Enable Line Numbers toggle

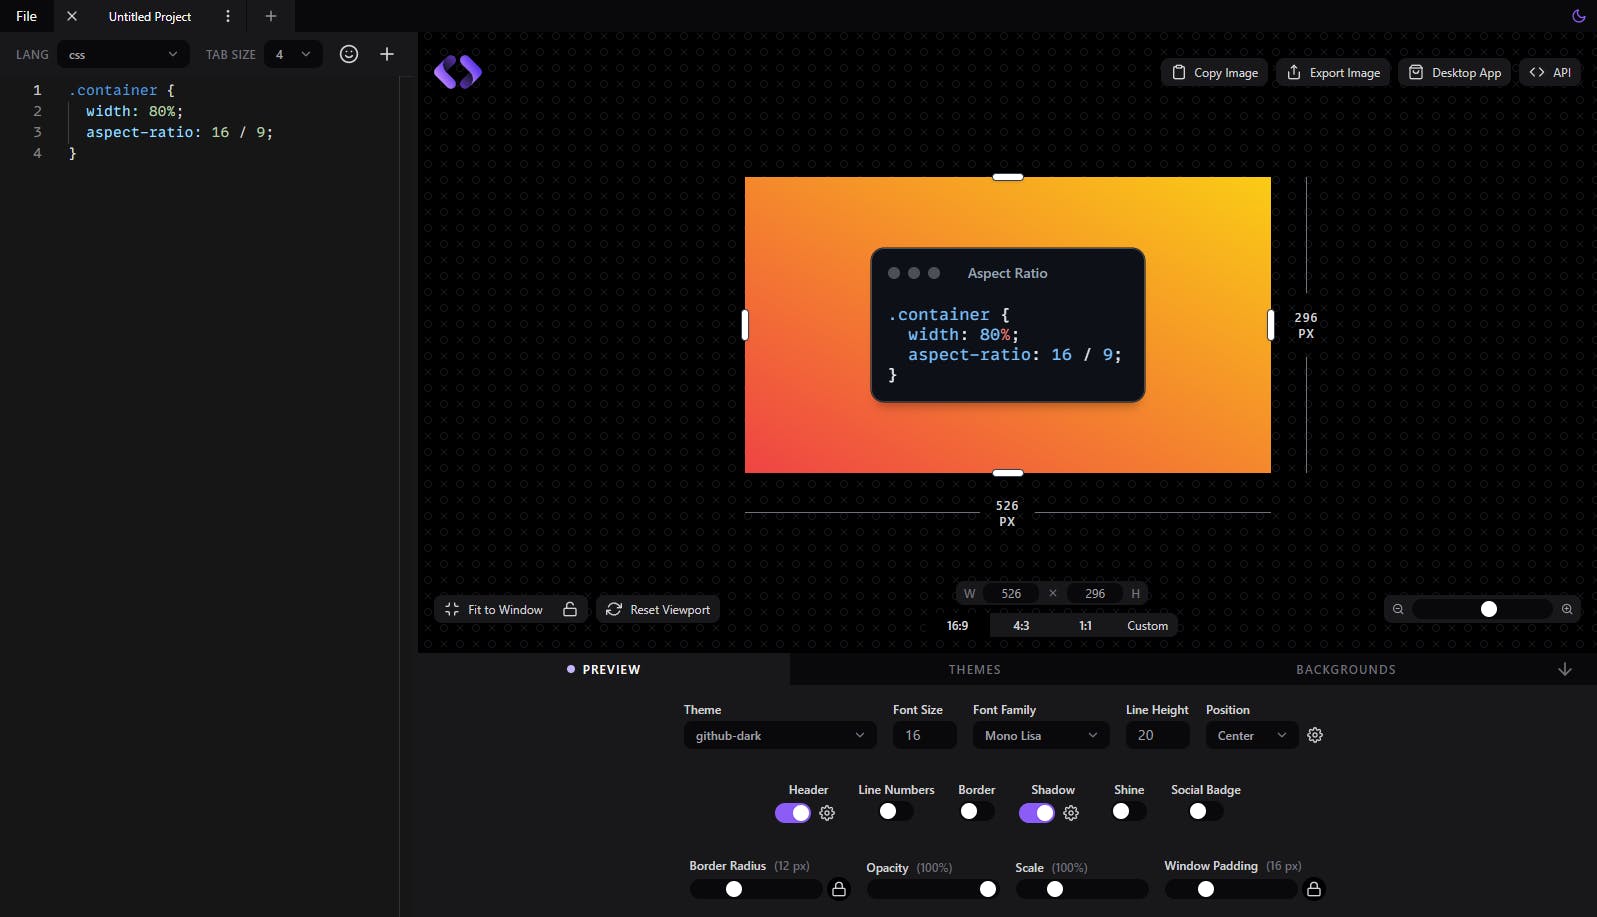pyautogui.click(x=896, y=811)
